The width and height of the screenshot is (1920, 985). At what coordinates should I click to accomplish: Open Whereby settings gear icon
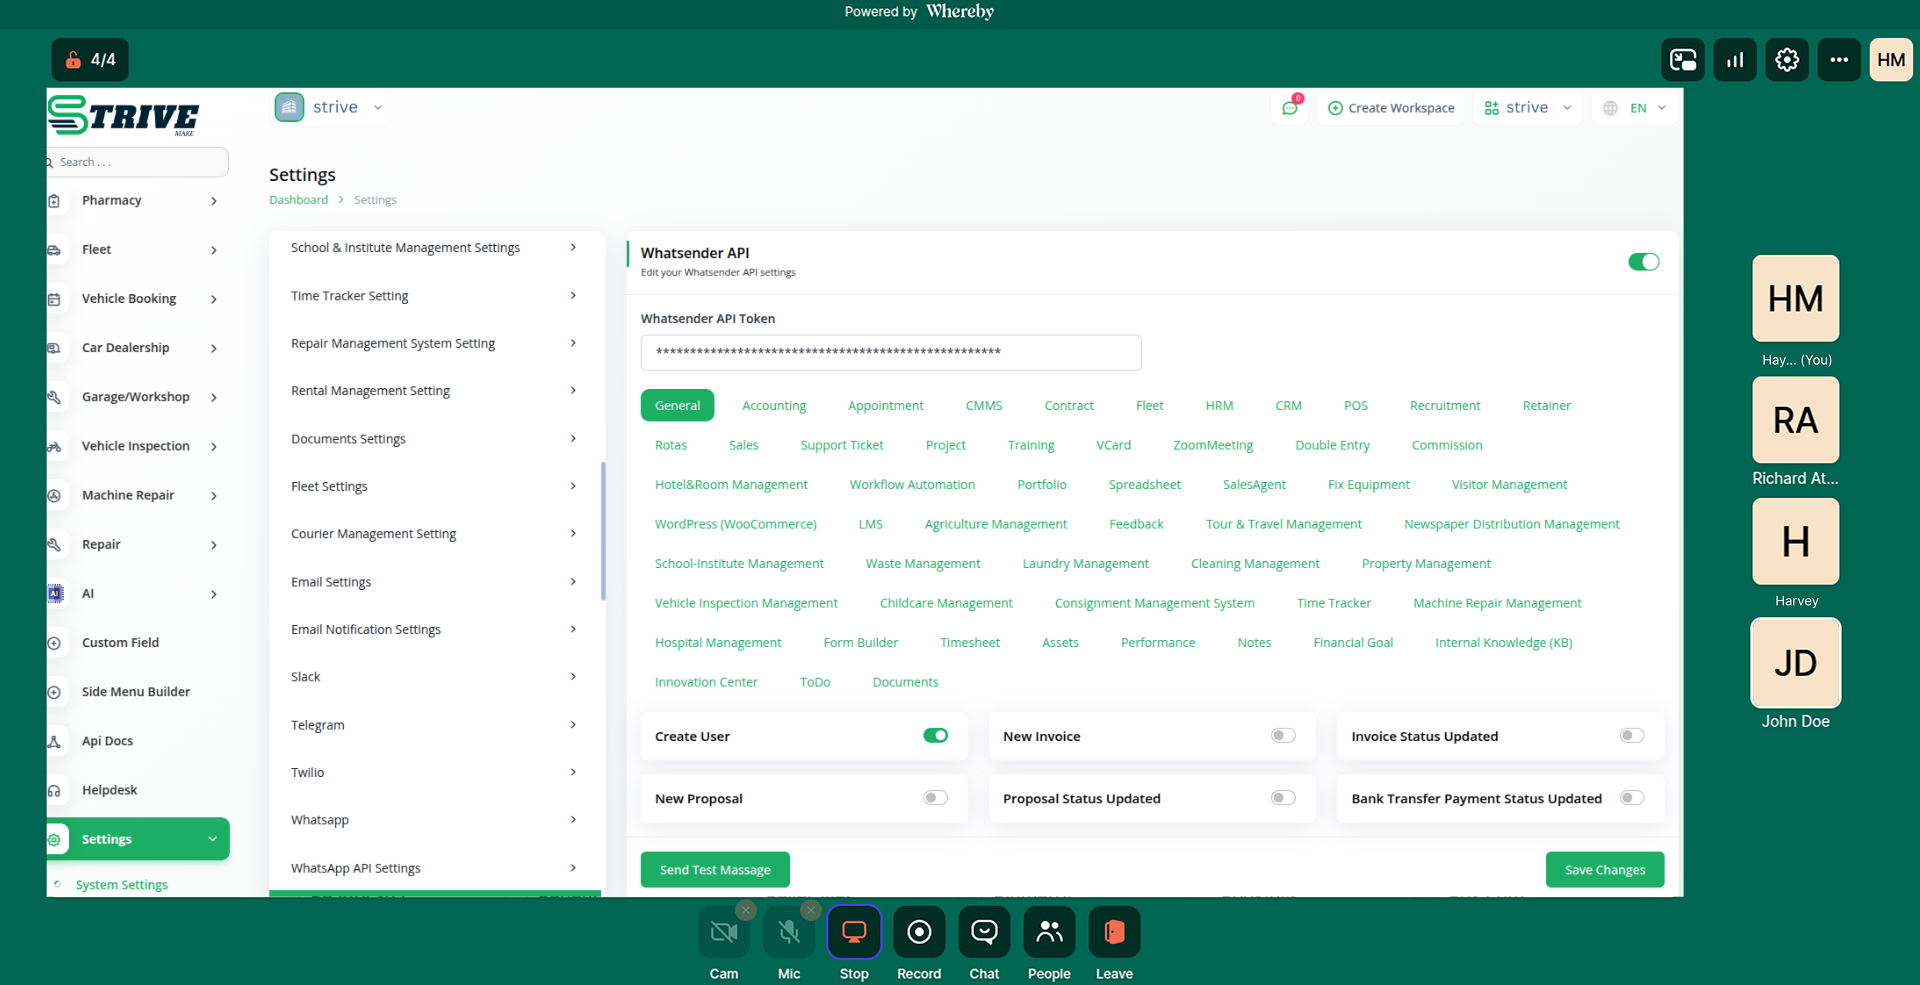[1787, 60]
